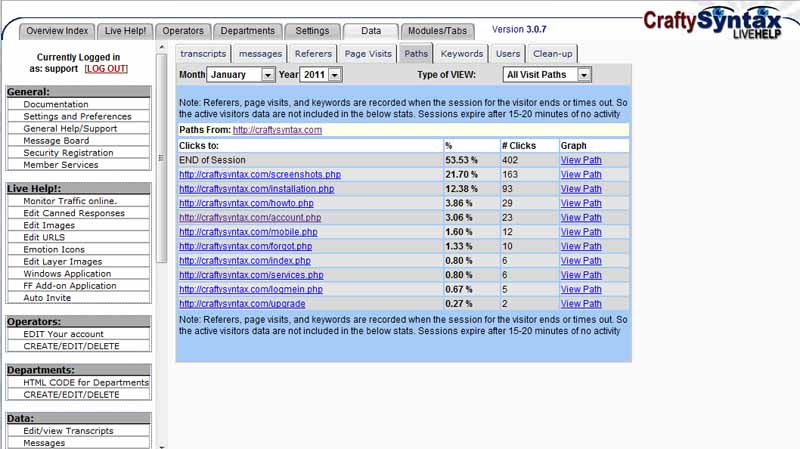The image size is (800, 449).
Task: Open the Year dropdown showing 2011
Action: (x=321, y=74)
